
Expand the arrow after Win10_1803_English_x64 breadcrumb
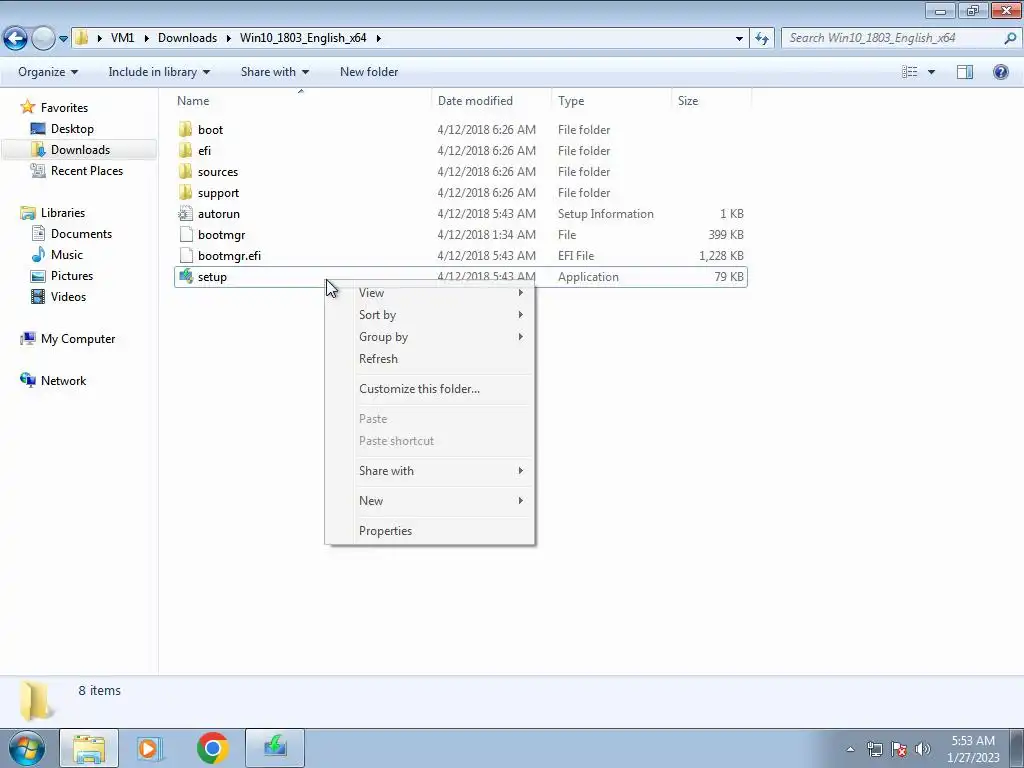[378, 38]
